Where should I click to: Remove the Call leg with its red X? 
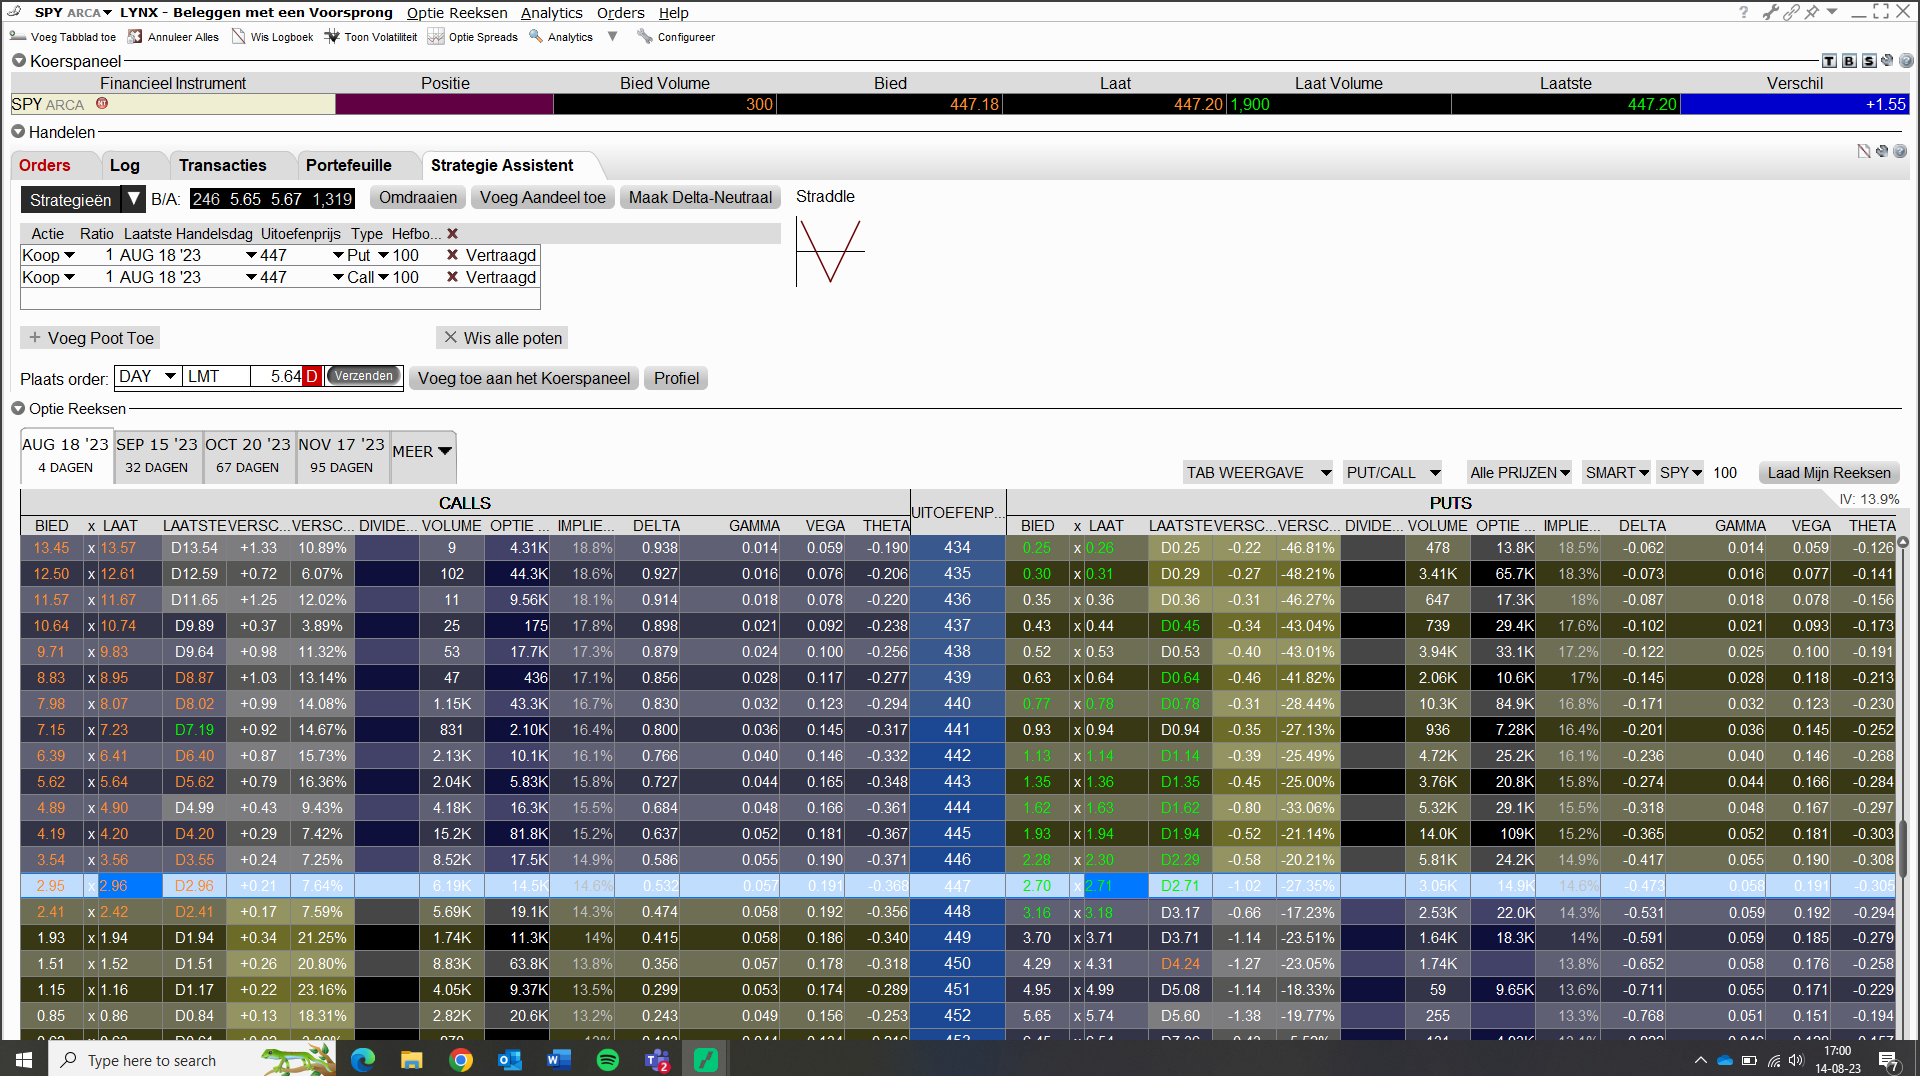(x=452, y=277)
